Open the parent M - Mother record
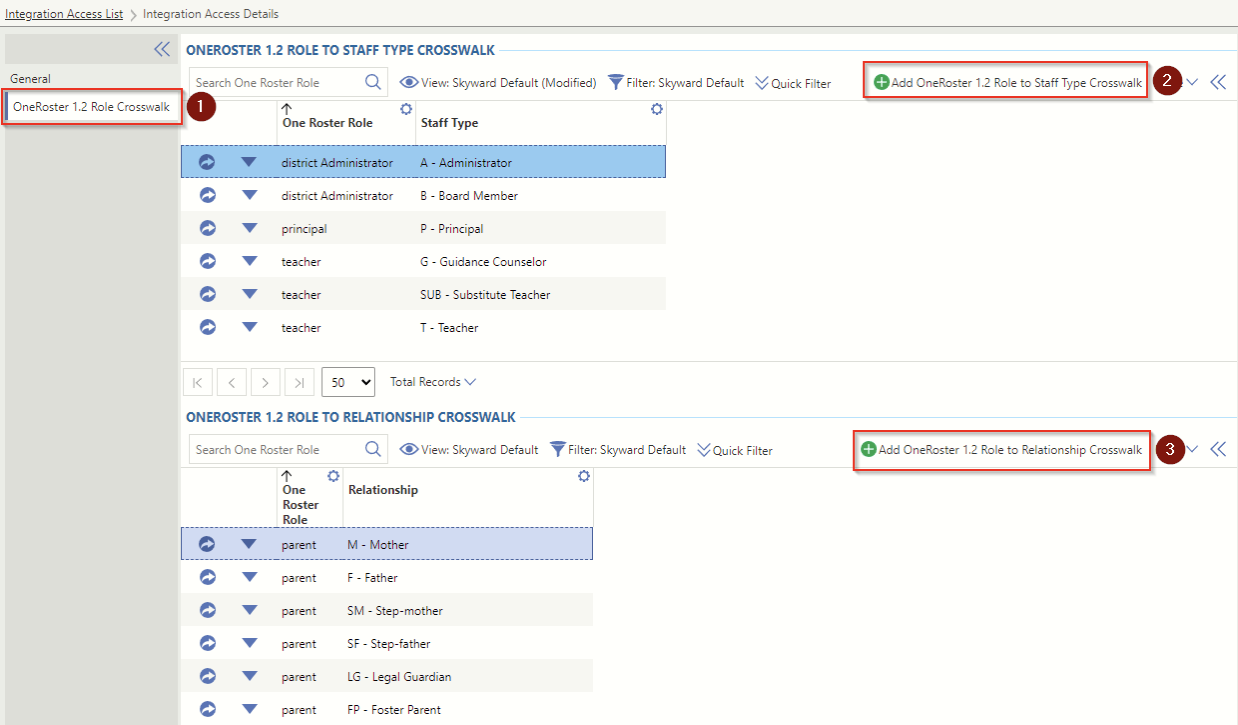 click(207, 544)
